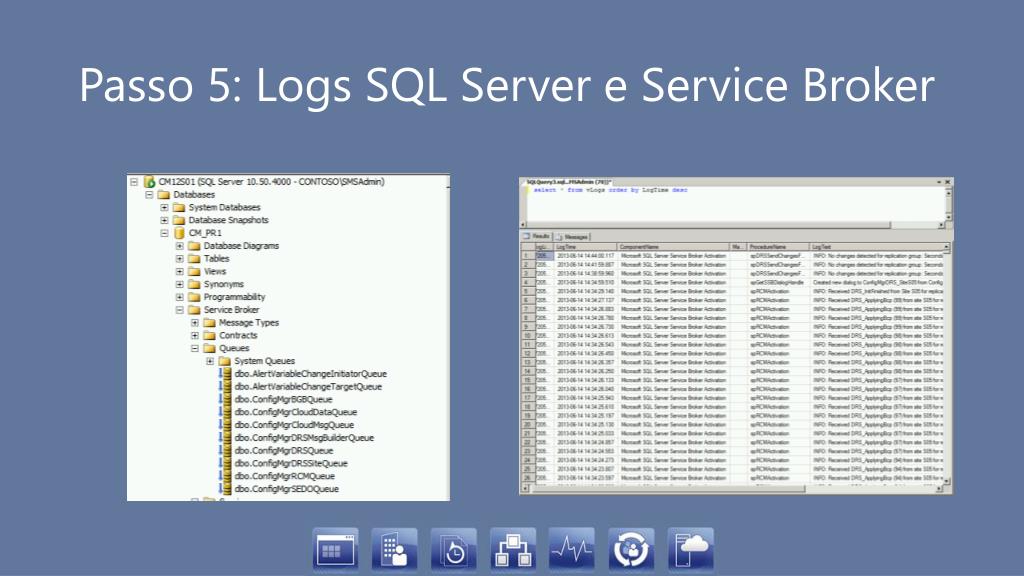Close the SQLQuery3 query tab
Screen dimensions: 1024x576
click(948, 182)
